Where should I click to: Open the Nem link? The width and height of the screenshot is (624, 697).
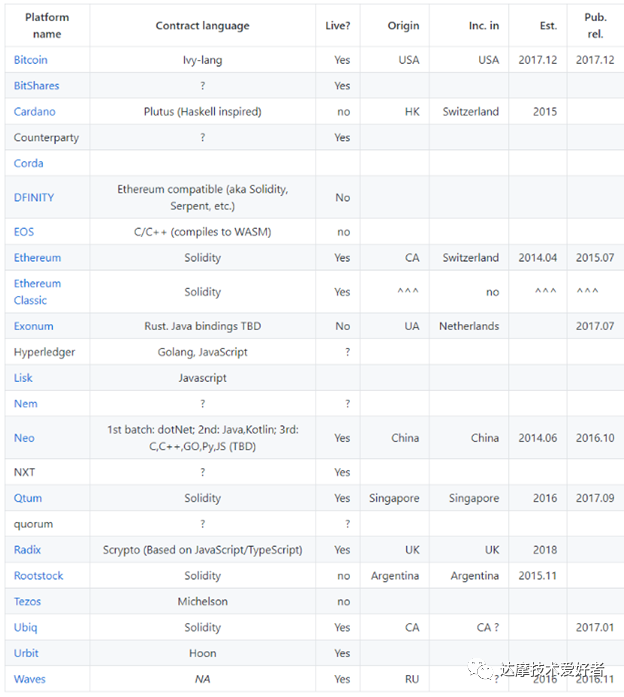[x=26, y=404]
